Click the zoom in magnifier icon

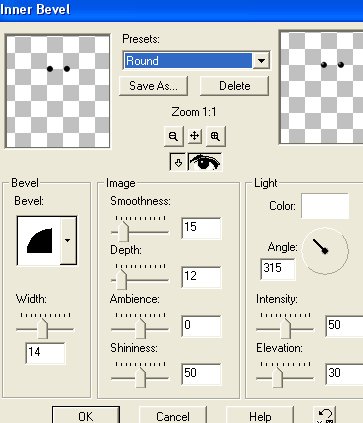pos(216,136)
